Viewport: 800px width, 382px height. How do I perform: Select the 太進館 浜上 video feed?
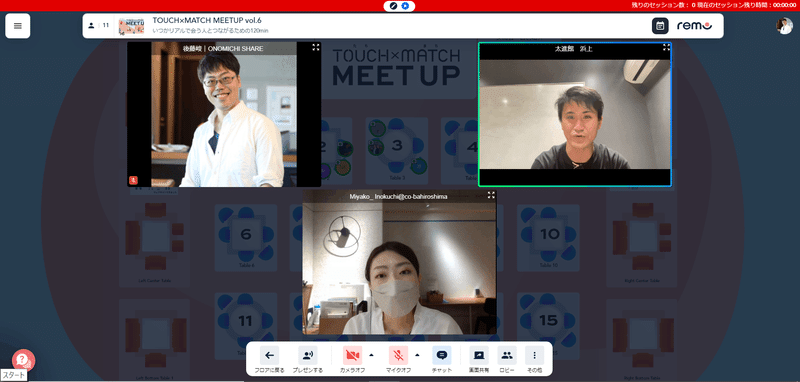(x=575, y=114)
